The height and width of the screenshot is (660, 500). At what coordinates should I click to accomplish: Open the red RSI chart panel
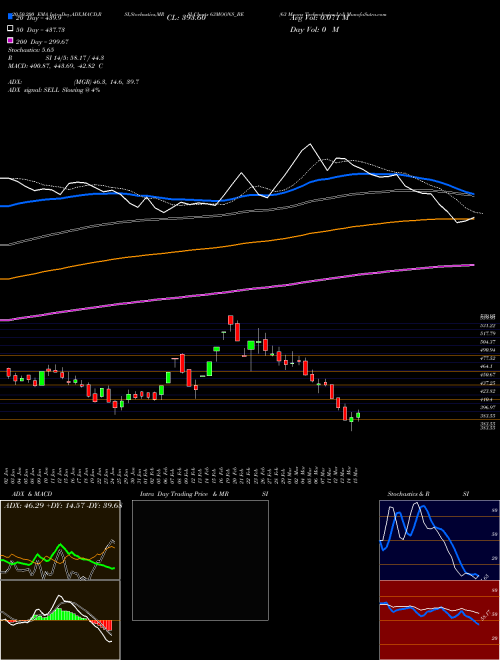coord(439,620)
